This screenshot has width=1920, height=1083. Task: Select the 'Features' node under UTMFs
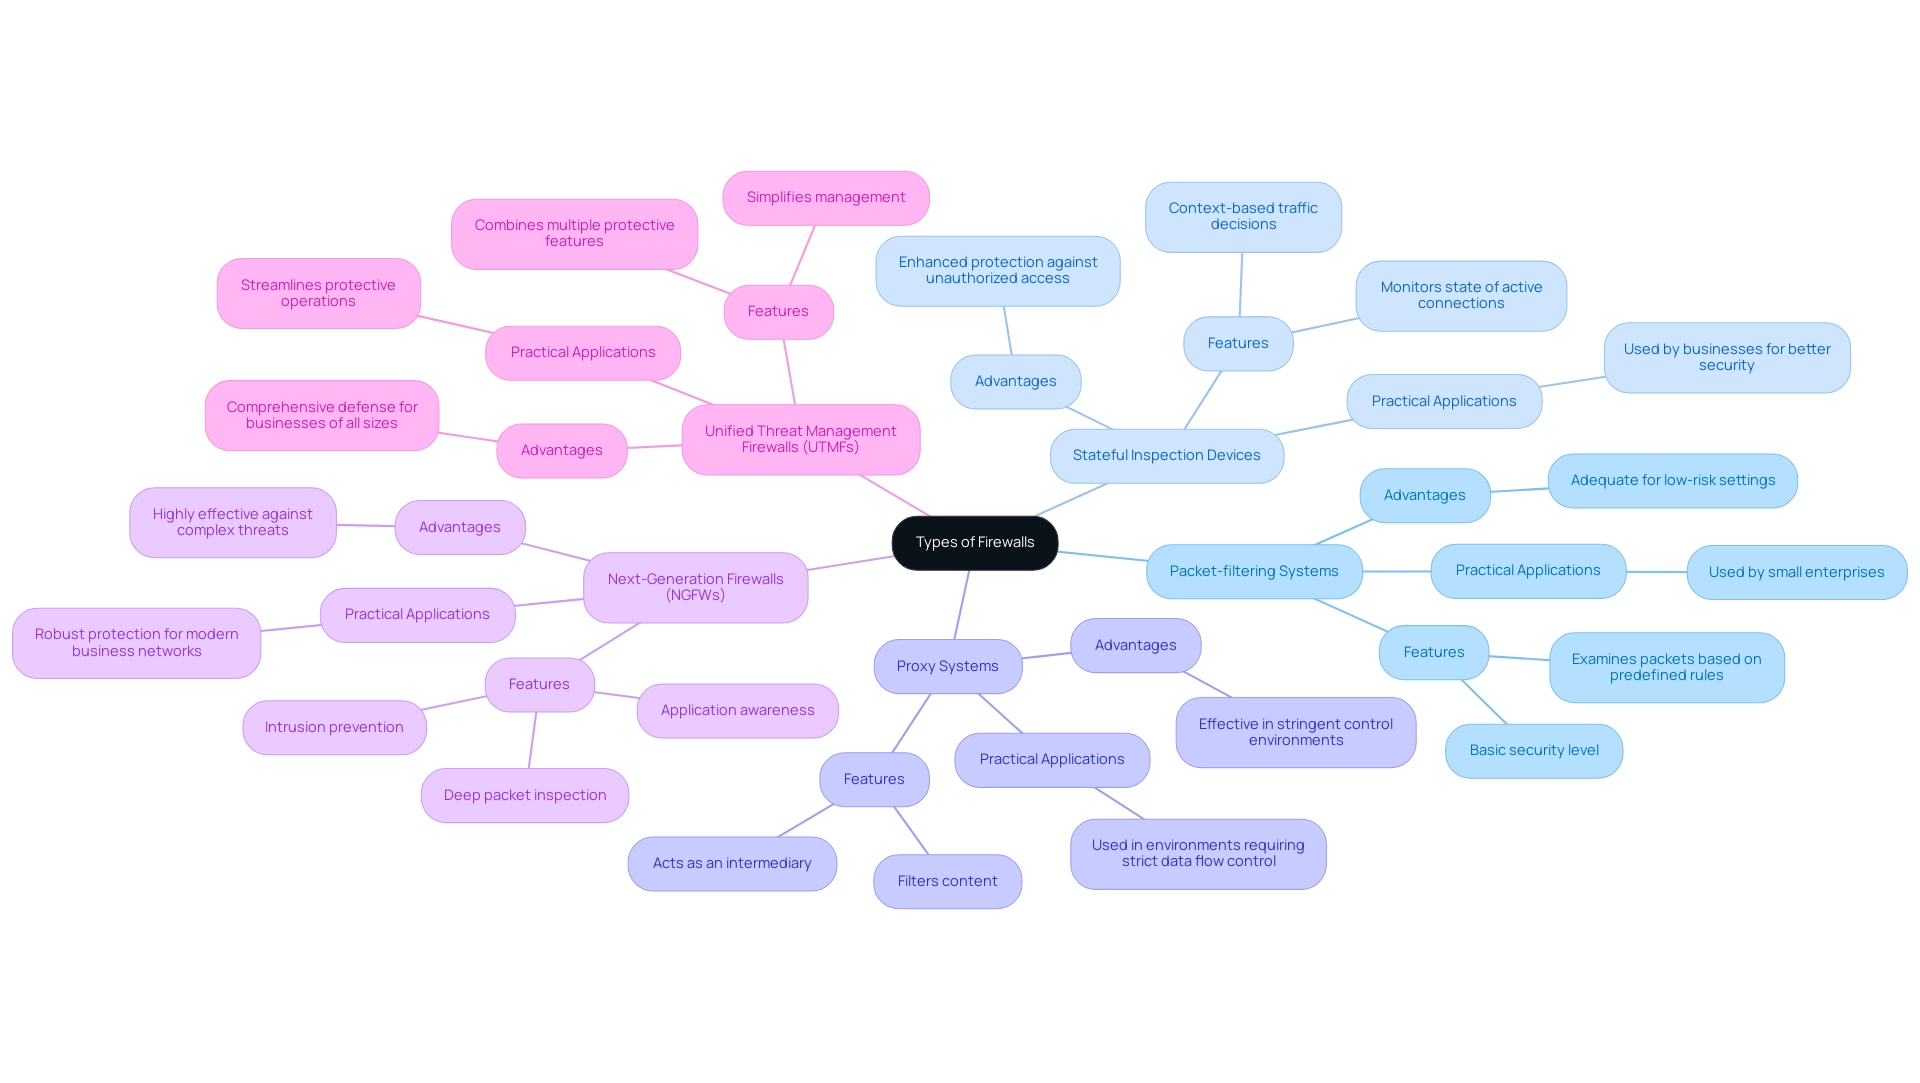[x=777, y=310]
